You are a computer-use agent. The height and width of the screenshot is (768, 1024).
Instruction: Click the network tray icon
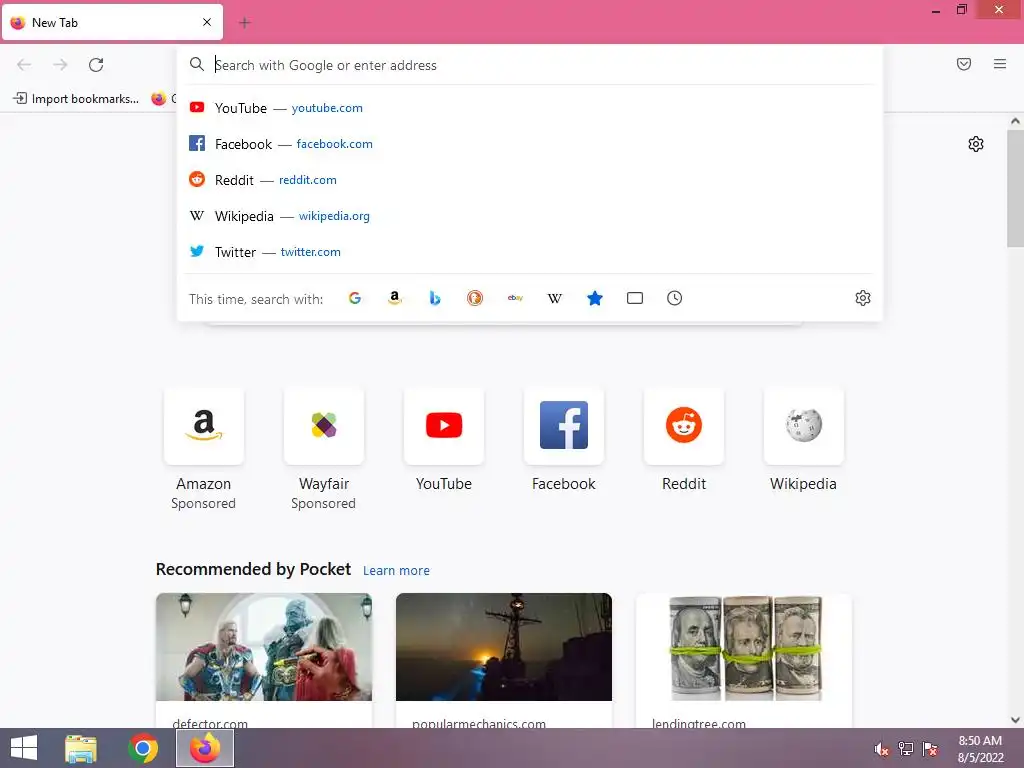pos(906,749)
